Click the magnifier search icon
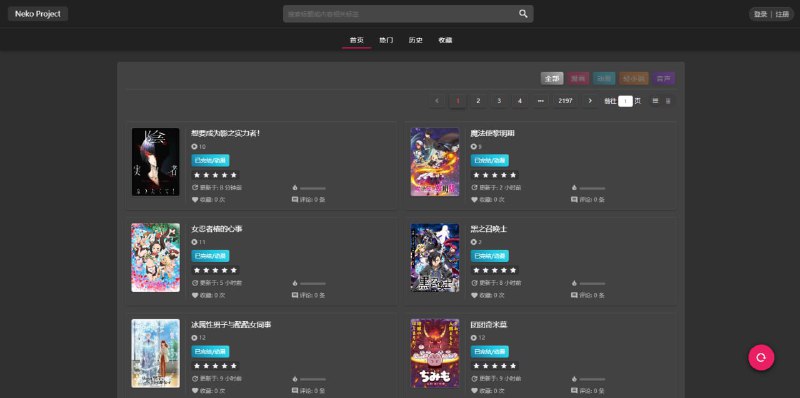Image resolution: width=800 pixels, height=398 pixels. coord(523,14)
